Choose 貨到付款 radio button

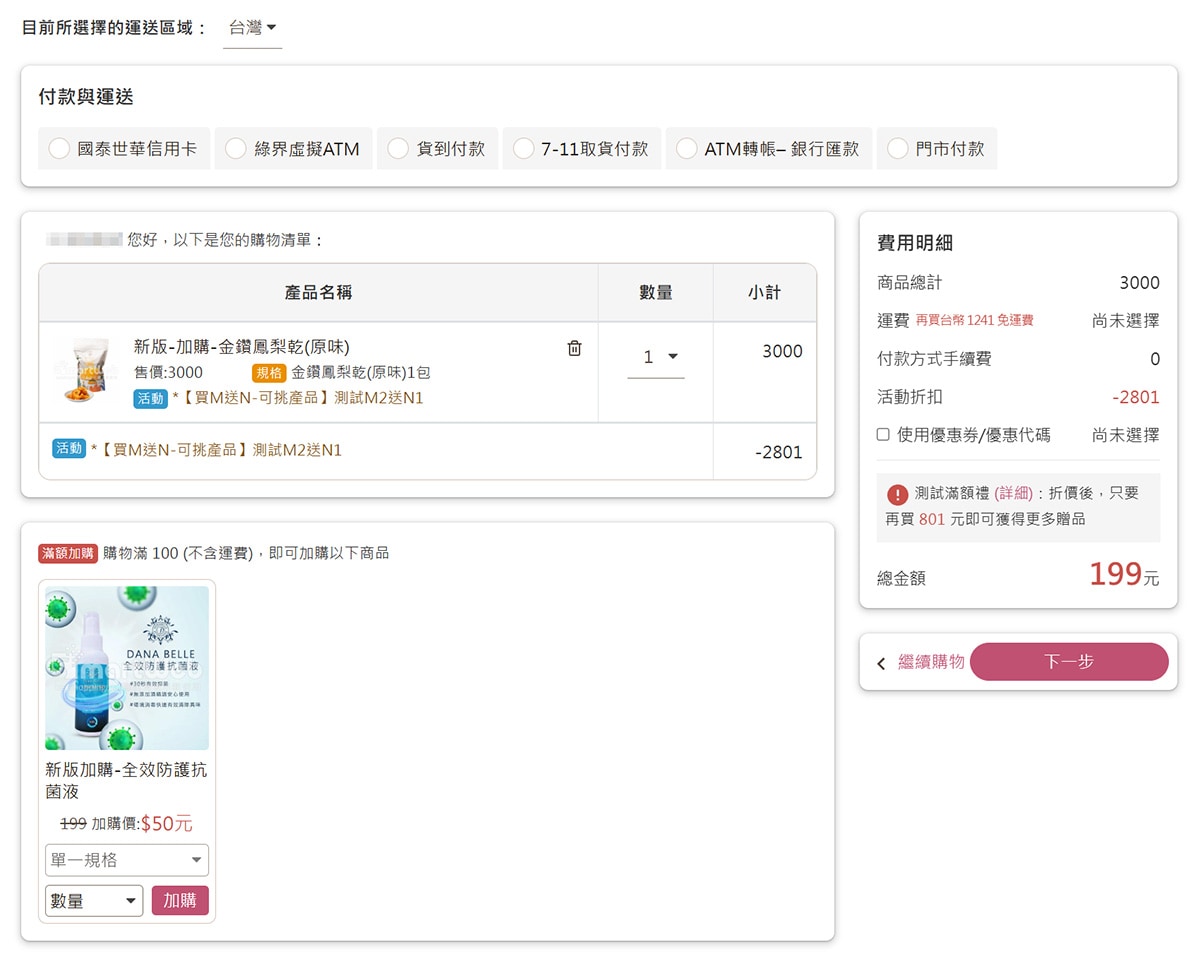pyautogui.click(x=398, y=149)
